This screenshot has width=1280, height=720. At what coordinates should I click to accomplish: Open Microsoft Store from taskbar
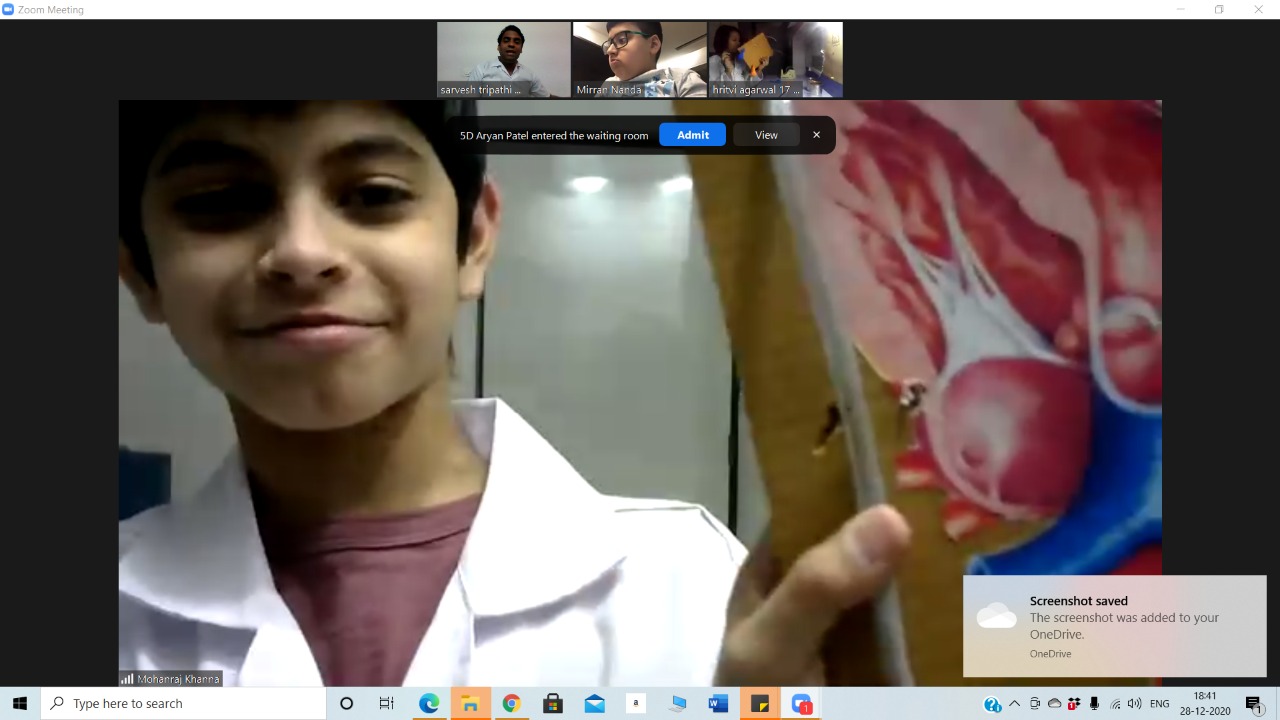(553, 703)
